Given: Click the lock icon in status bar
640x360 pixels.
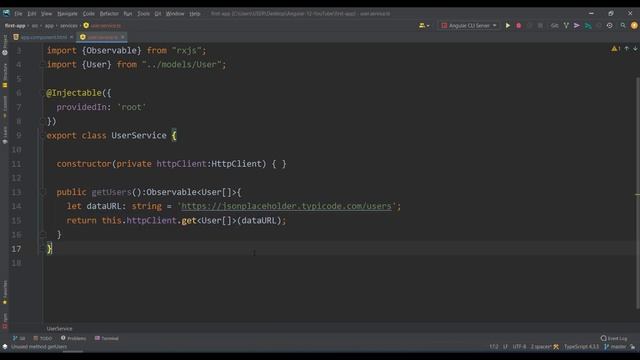Looking at the screenshot, I should point(633,347).
